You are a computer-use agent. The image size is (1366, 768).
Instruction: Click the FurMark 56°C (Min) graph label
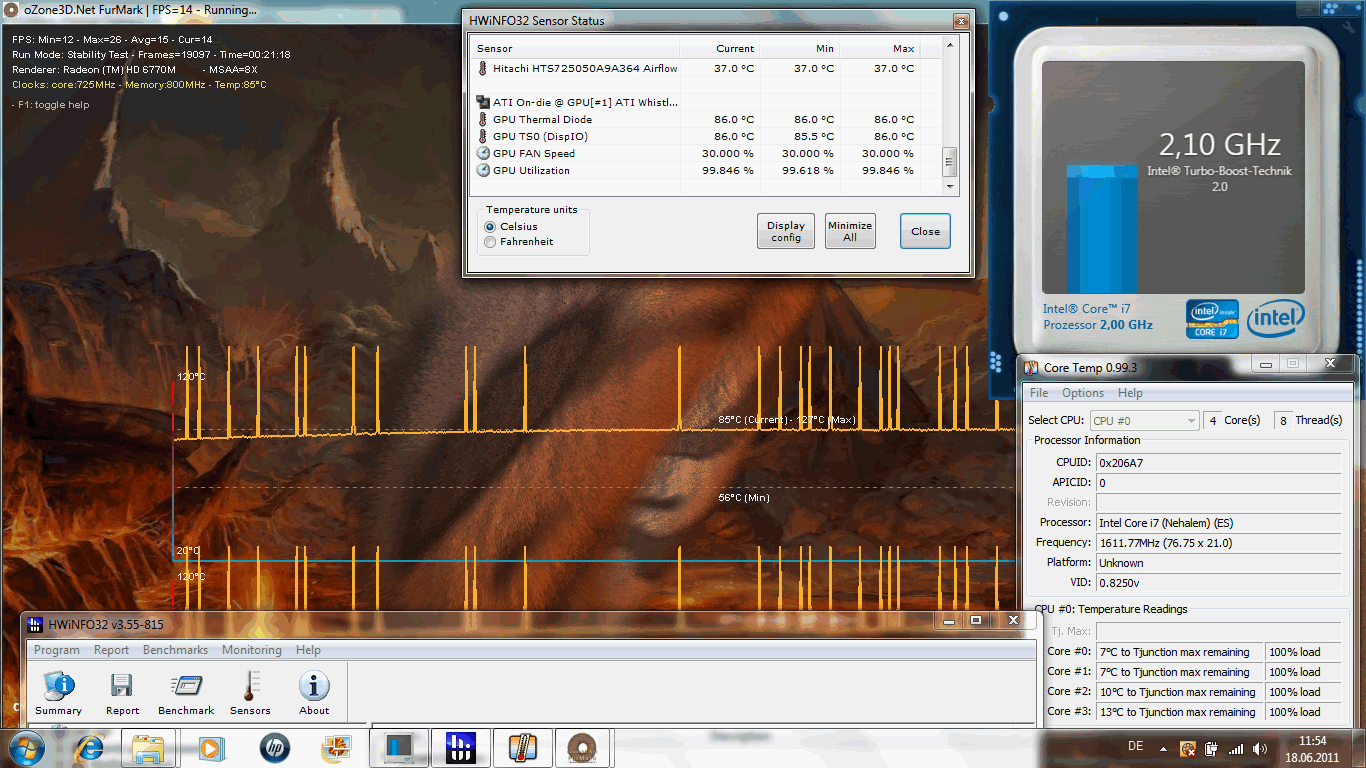point(744,497)
